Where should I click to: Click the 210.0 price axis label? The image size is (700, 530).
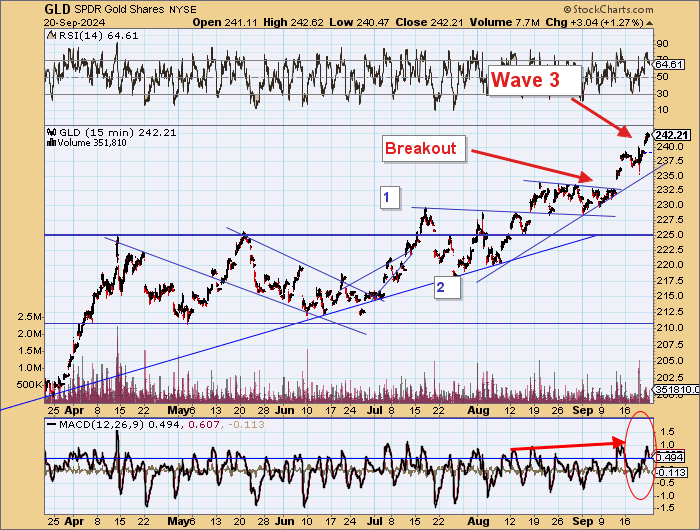coord(670,328)
